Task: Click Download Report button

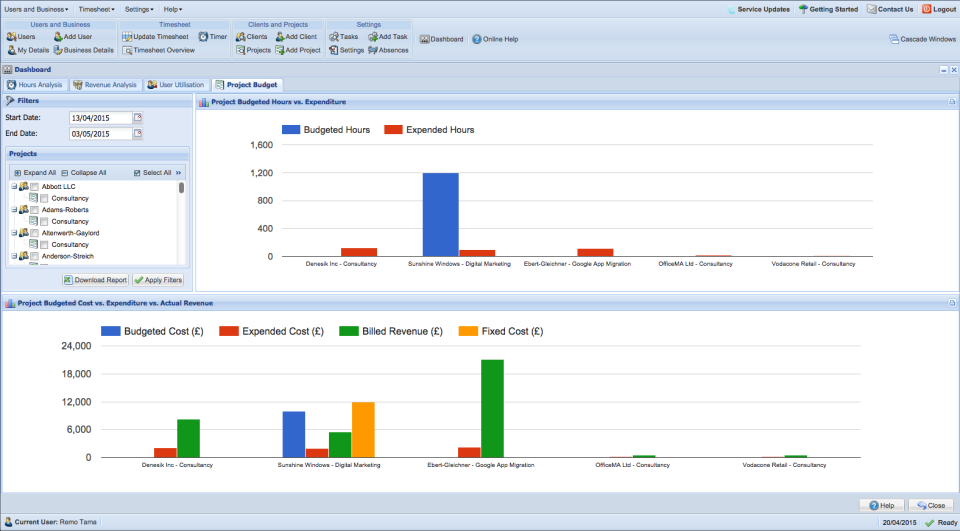Action: coord(95,280)
